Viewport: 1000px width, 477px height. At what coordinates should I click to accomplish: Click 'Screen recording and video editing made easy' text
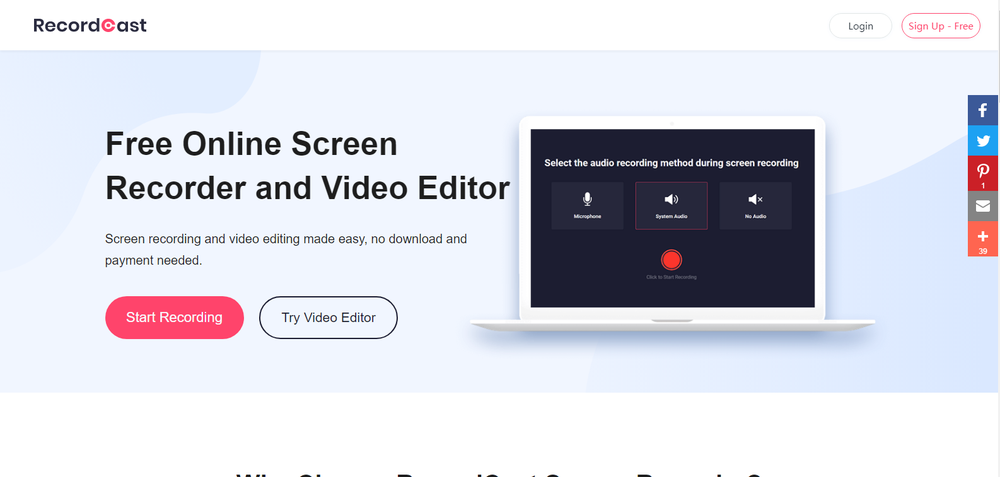point(286,249)
